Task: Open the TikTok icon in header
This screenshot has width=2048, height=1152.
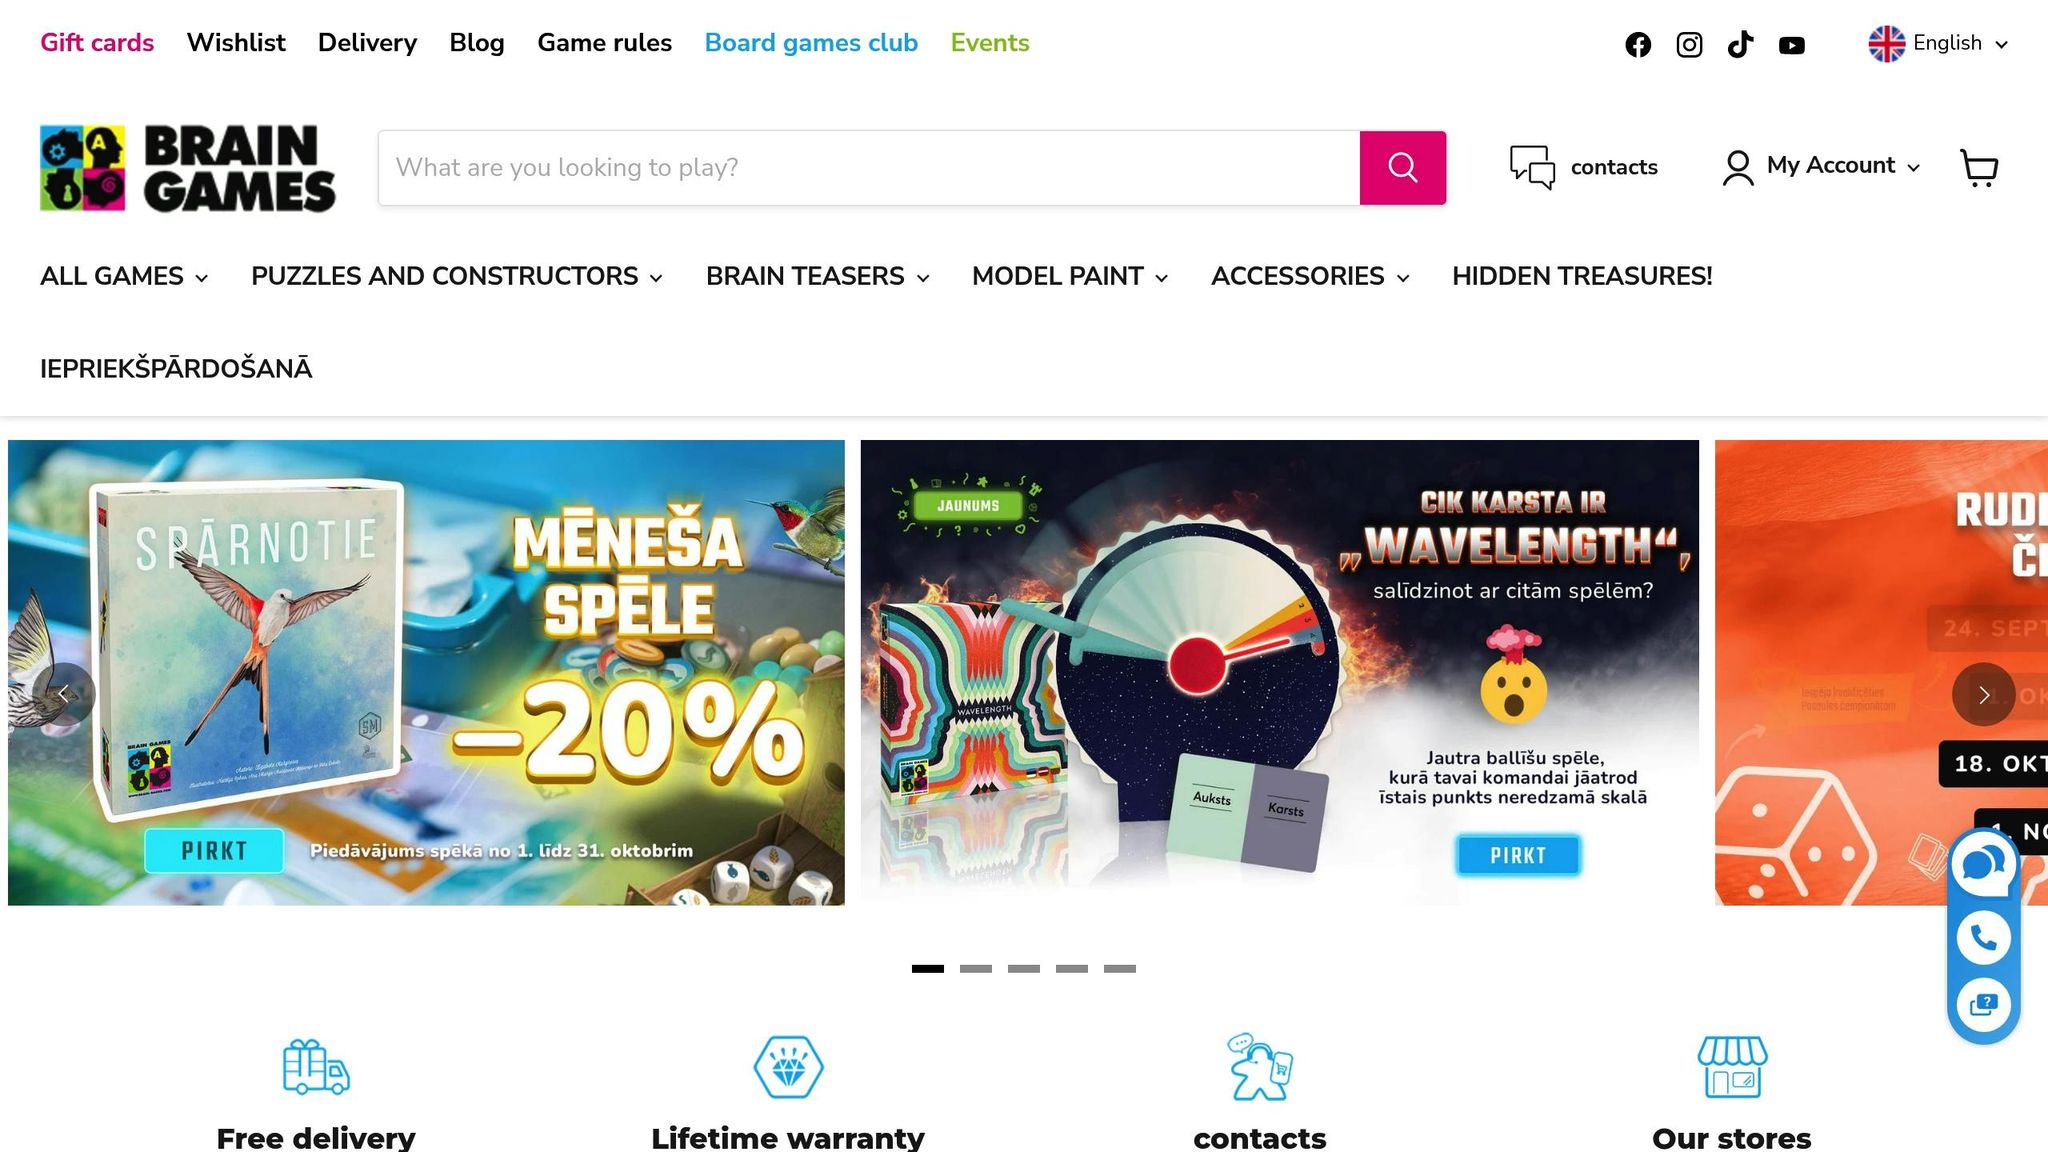Action: (1740, 45)
